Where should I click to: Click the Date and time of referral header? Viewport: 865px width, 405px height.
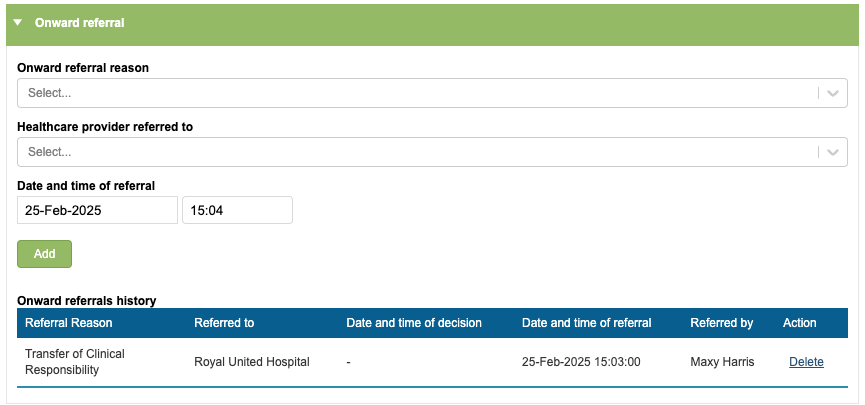click(x=587, y=323)
